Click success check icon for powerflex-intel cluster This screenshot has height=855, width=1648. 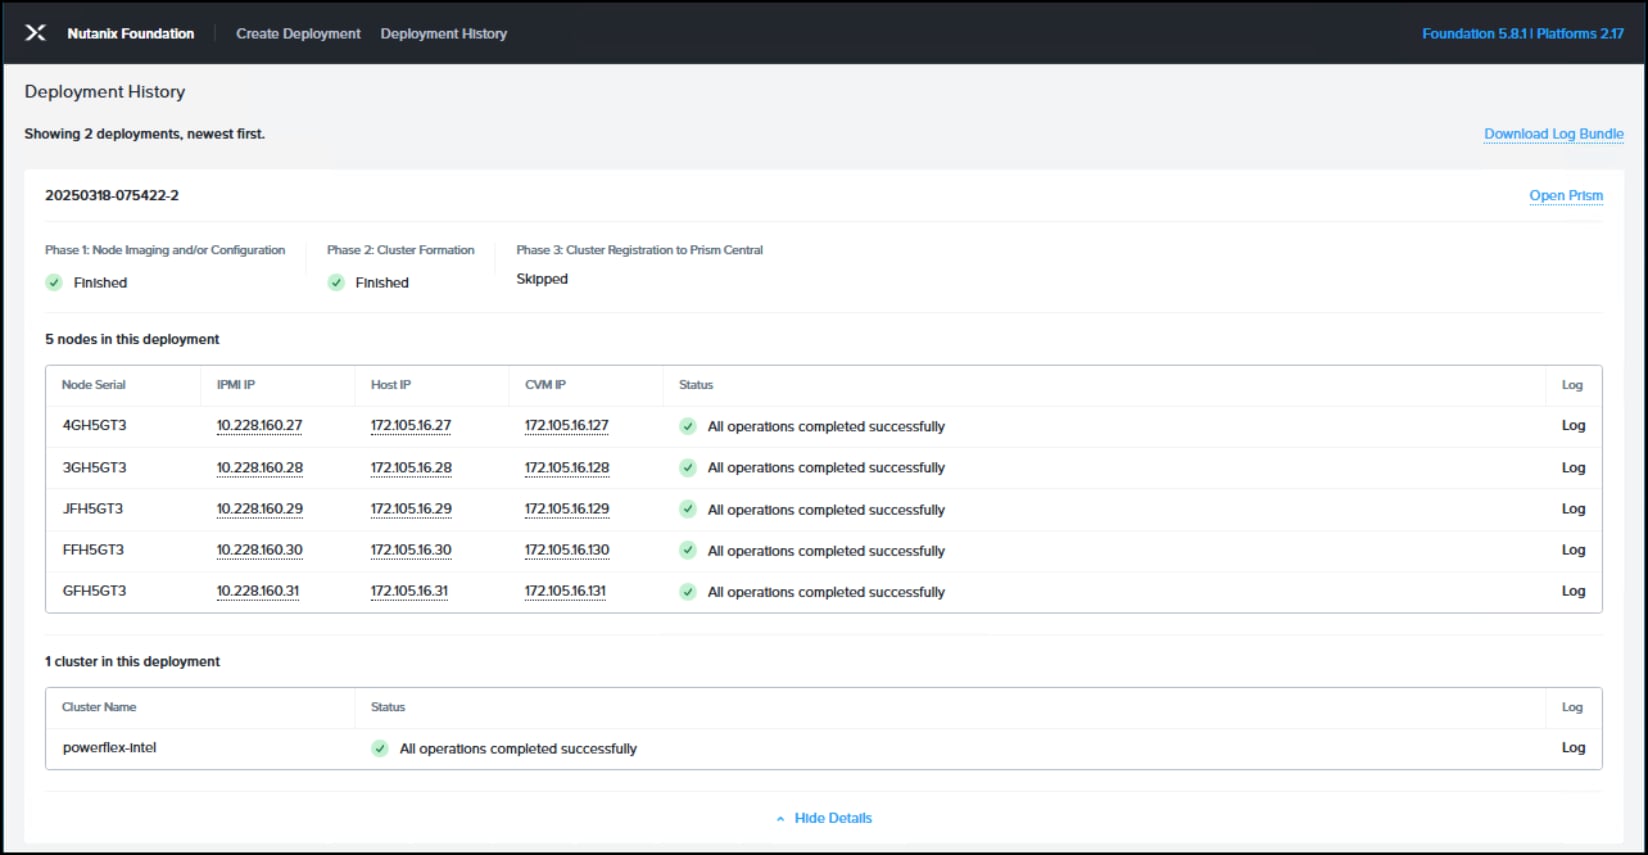coord(380,748)
